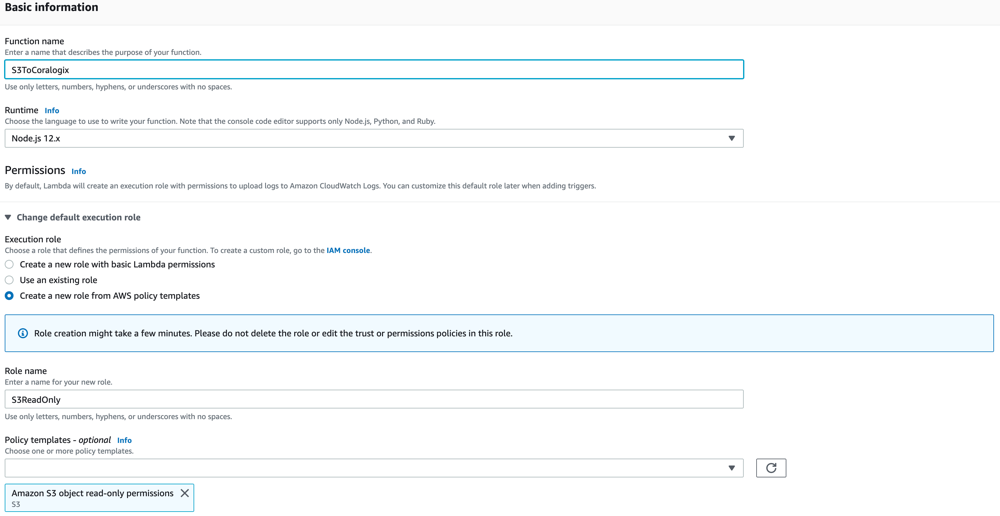Click the Permissions heading text
Viewport: 1000px width, 516px height.
coord(35,170)
